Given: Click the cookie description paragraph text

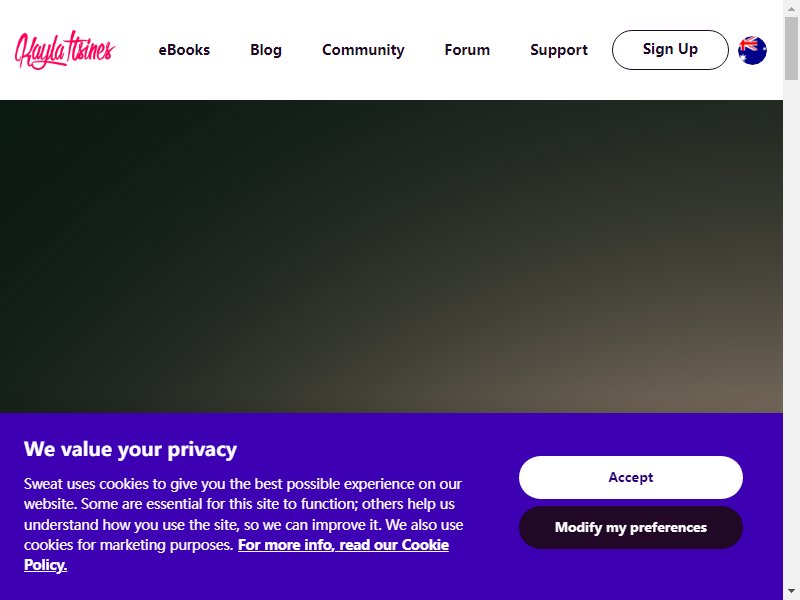Looking at the screenshot, I should 243,524.
